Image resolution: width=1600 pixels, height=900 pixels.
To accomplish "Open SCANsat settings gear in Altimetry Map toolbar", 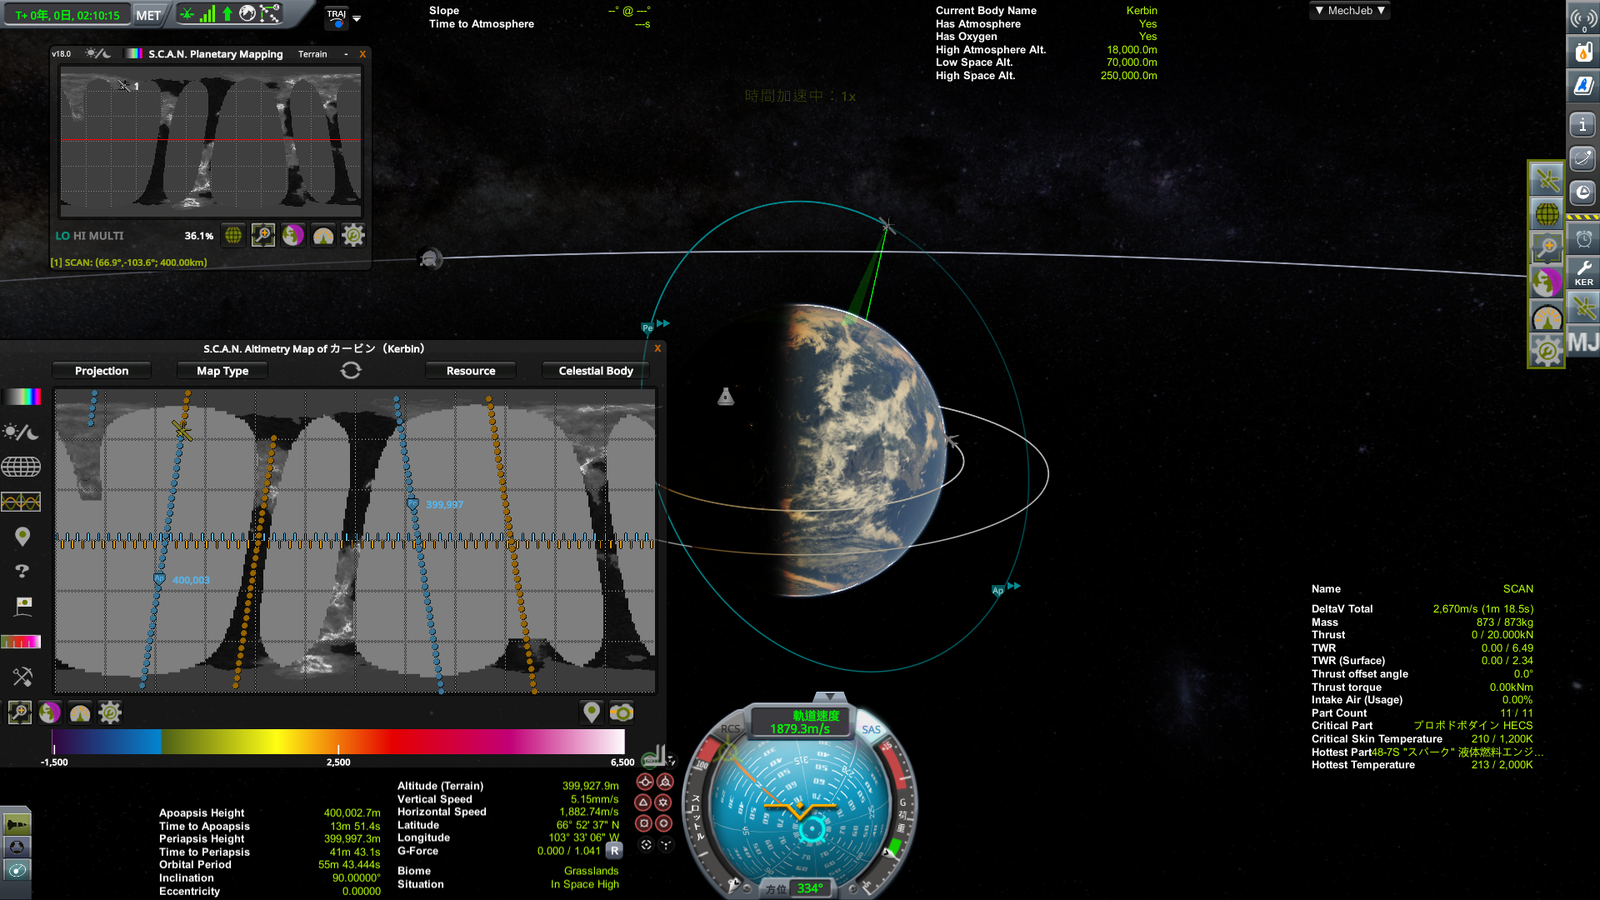I will [110, 712].
